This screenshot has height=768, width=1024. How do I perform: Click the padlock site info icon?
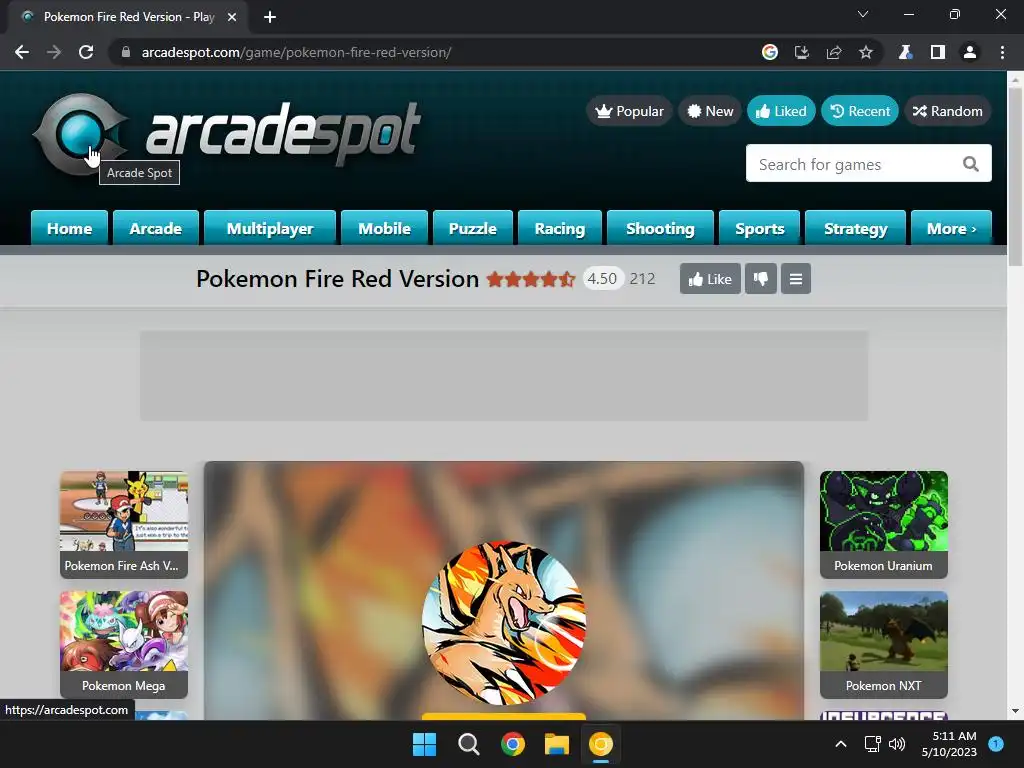126,52
